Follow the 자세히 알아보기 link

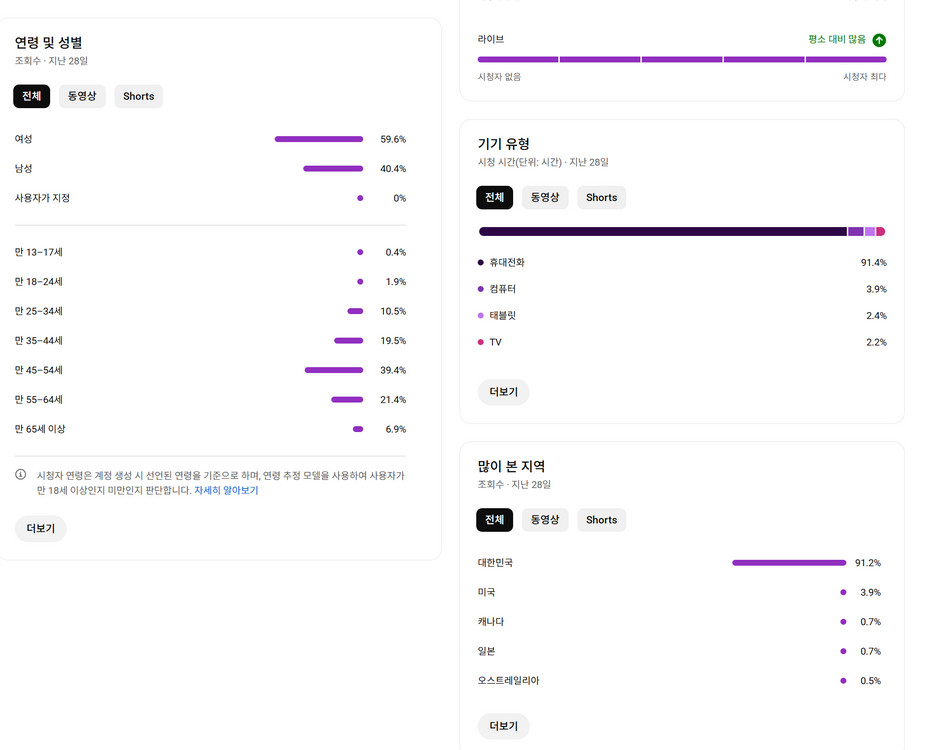(226, 490)
